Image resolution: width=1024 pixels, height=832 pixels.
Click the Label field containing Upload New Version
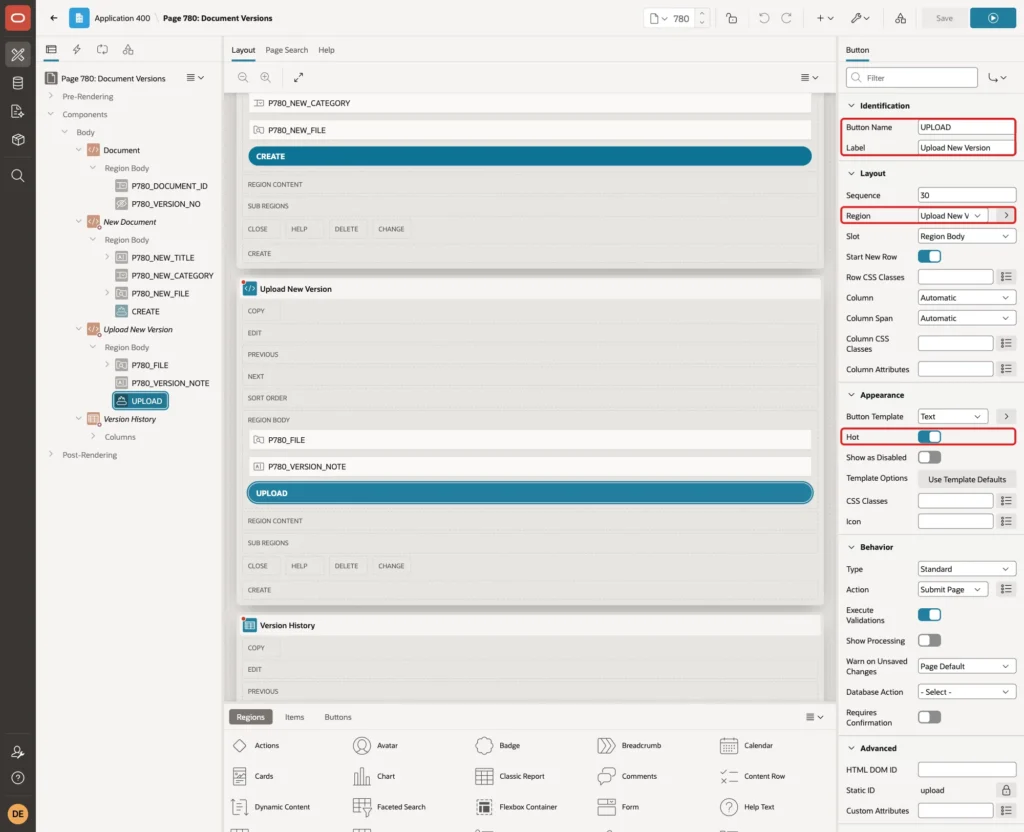click(x=966, y=148)
